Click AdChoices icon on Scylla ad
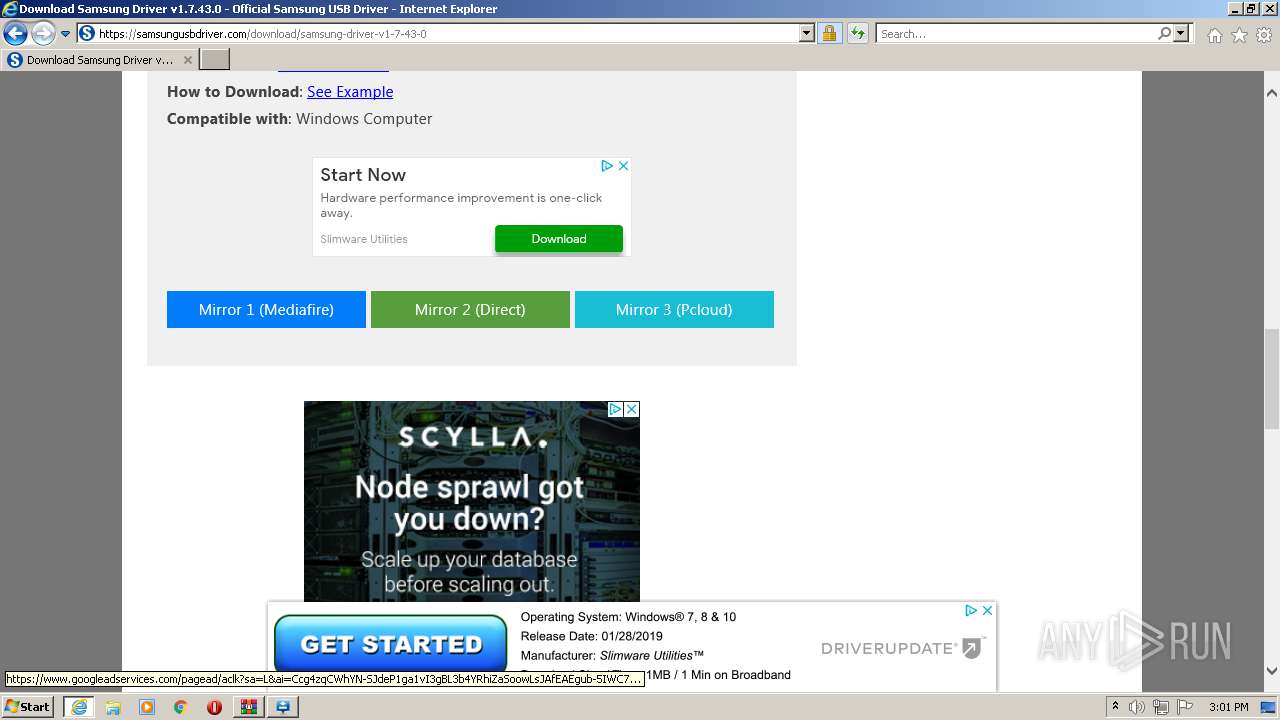Viewport: 1280px width, 720px height. click(x=616, y=409)
